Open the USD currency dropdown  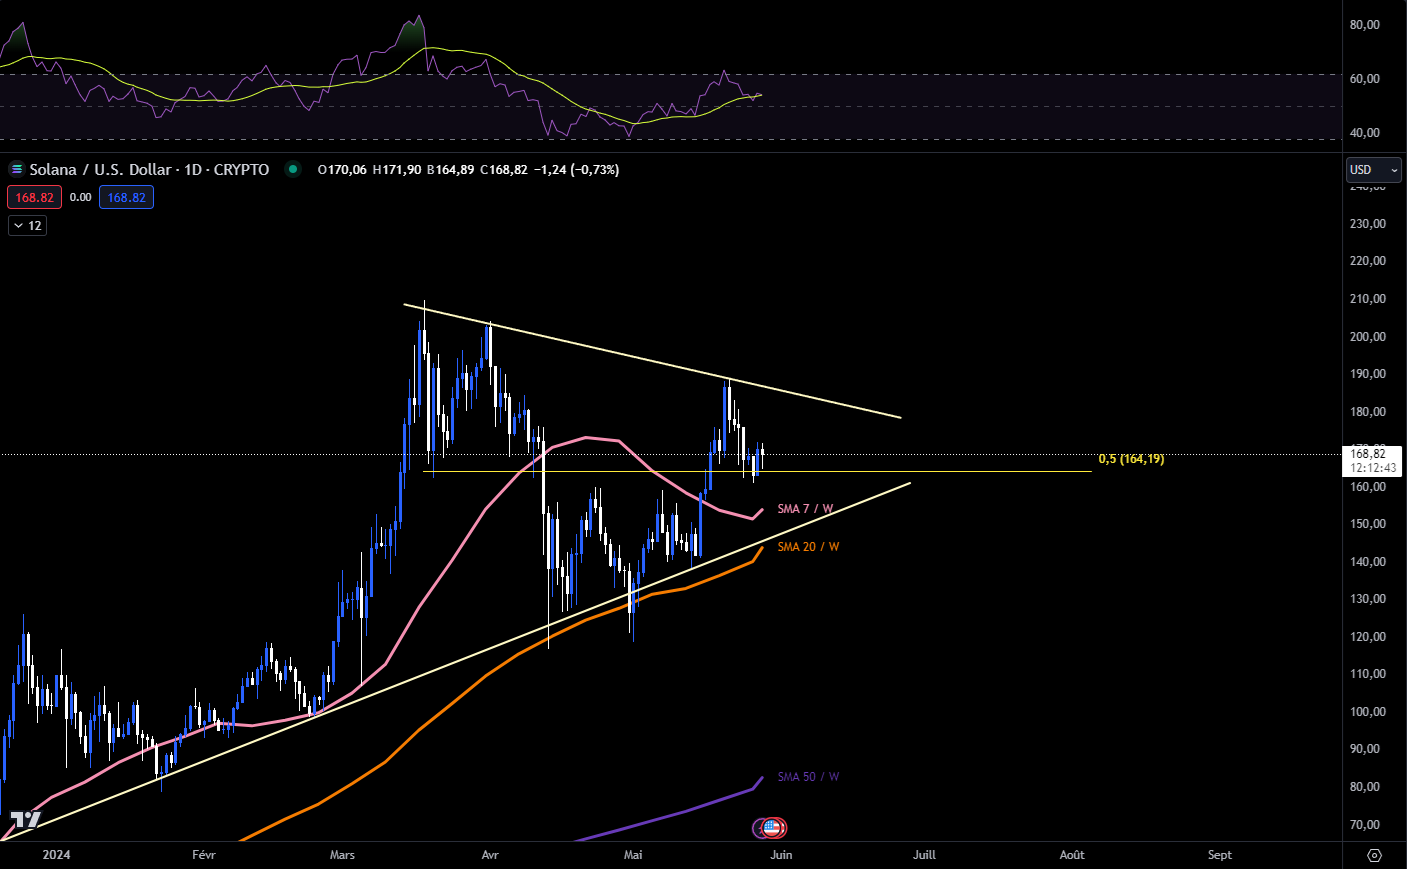click(x=1373, y=170)
